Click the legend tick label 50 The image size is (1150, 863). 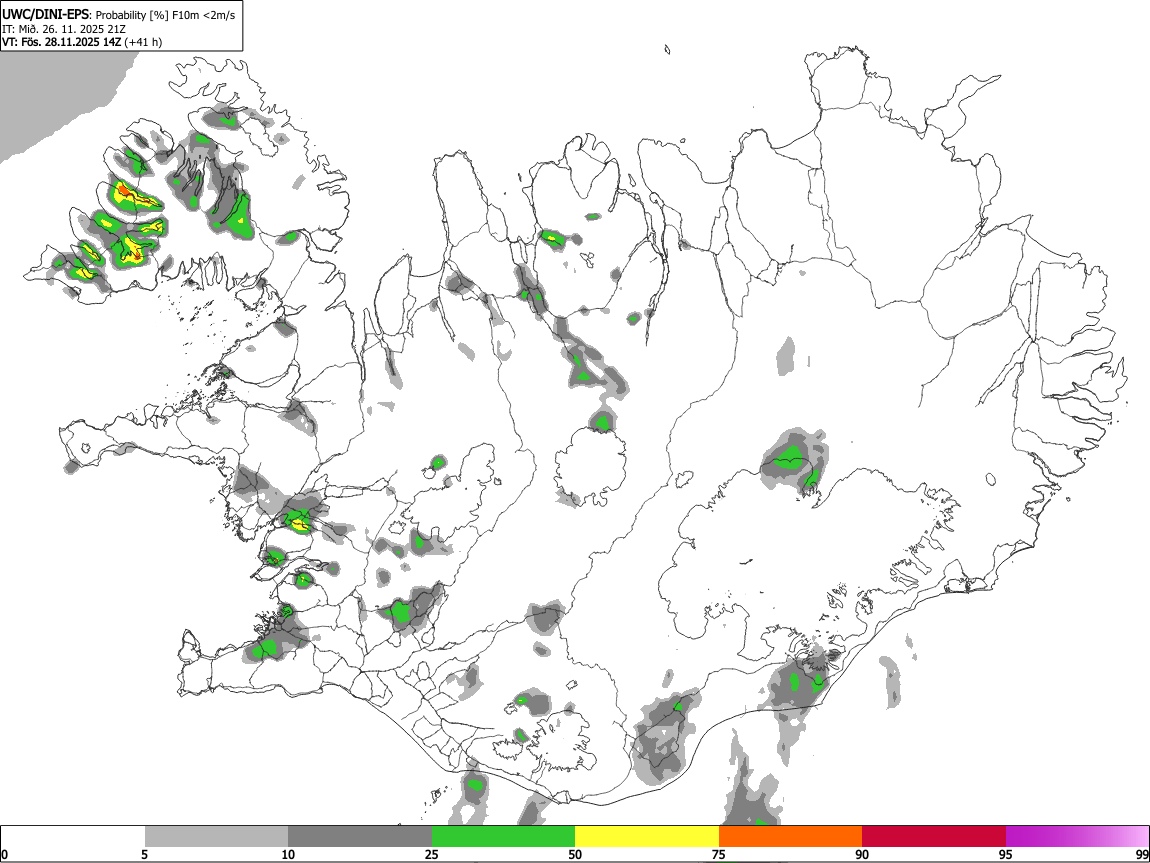575,854
